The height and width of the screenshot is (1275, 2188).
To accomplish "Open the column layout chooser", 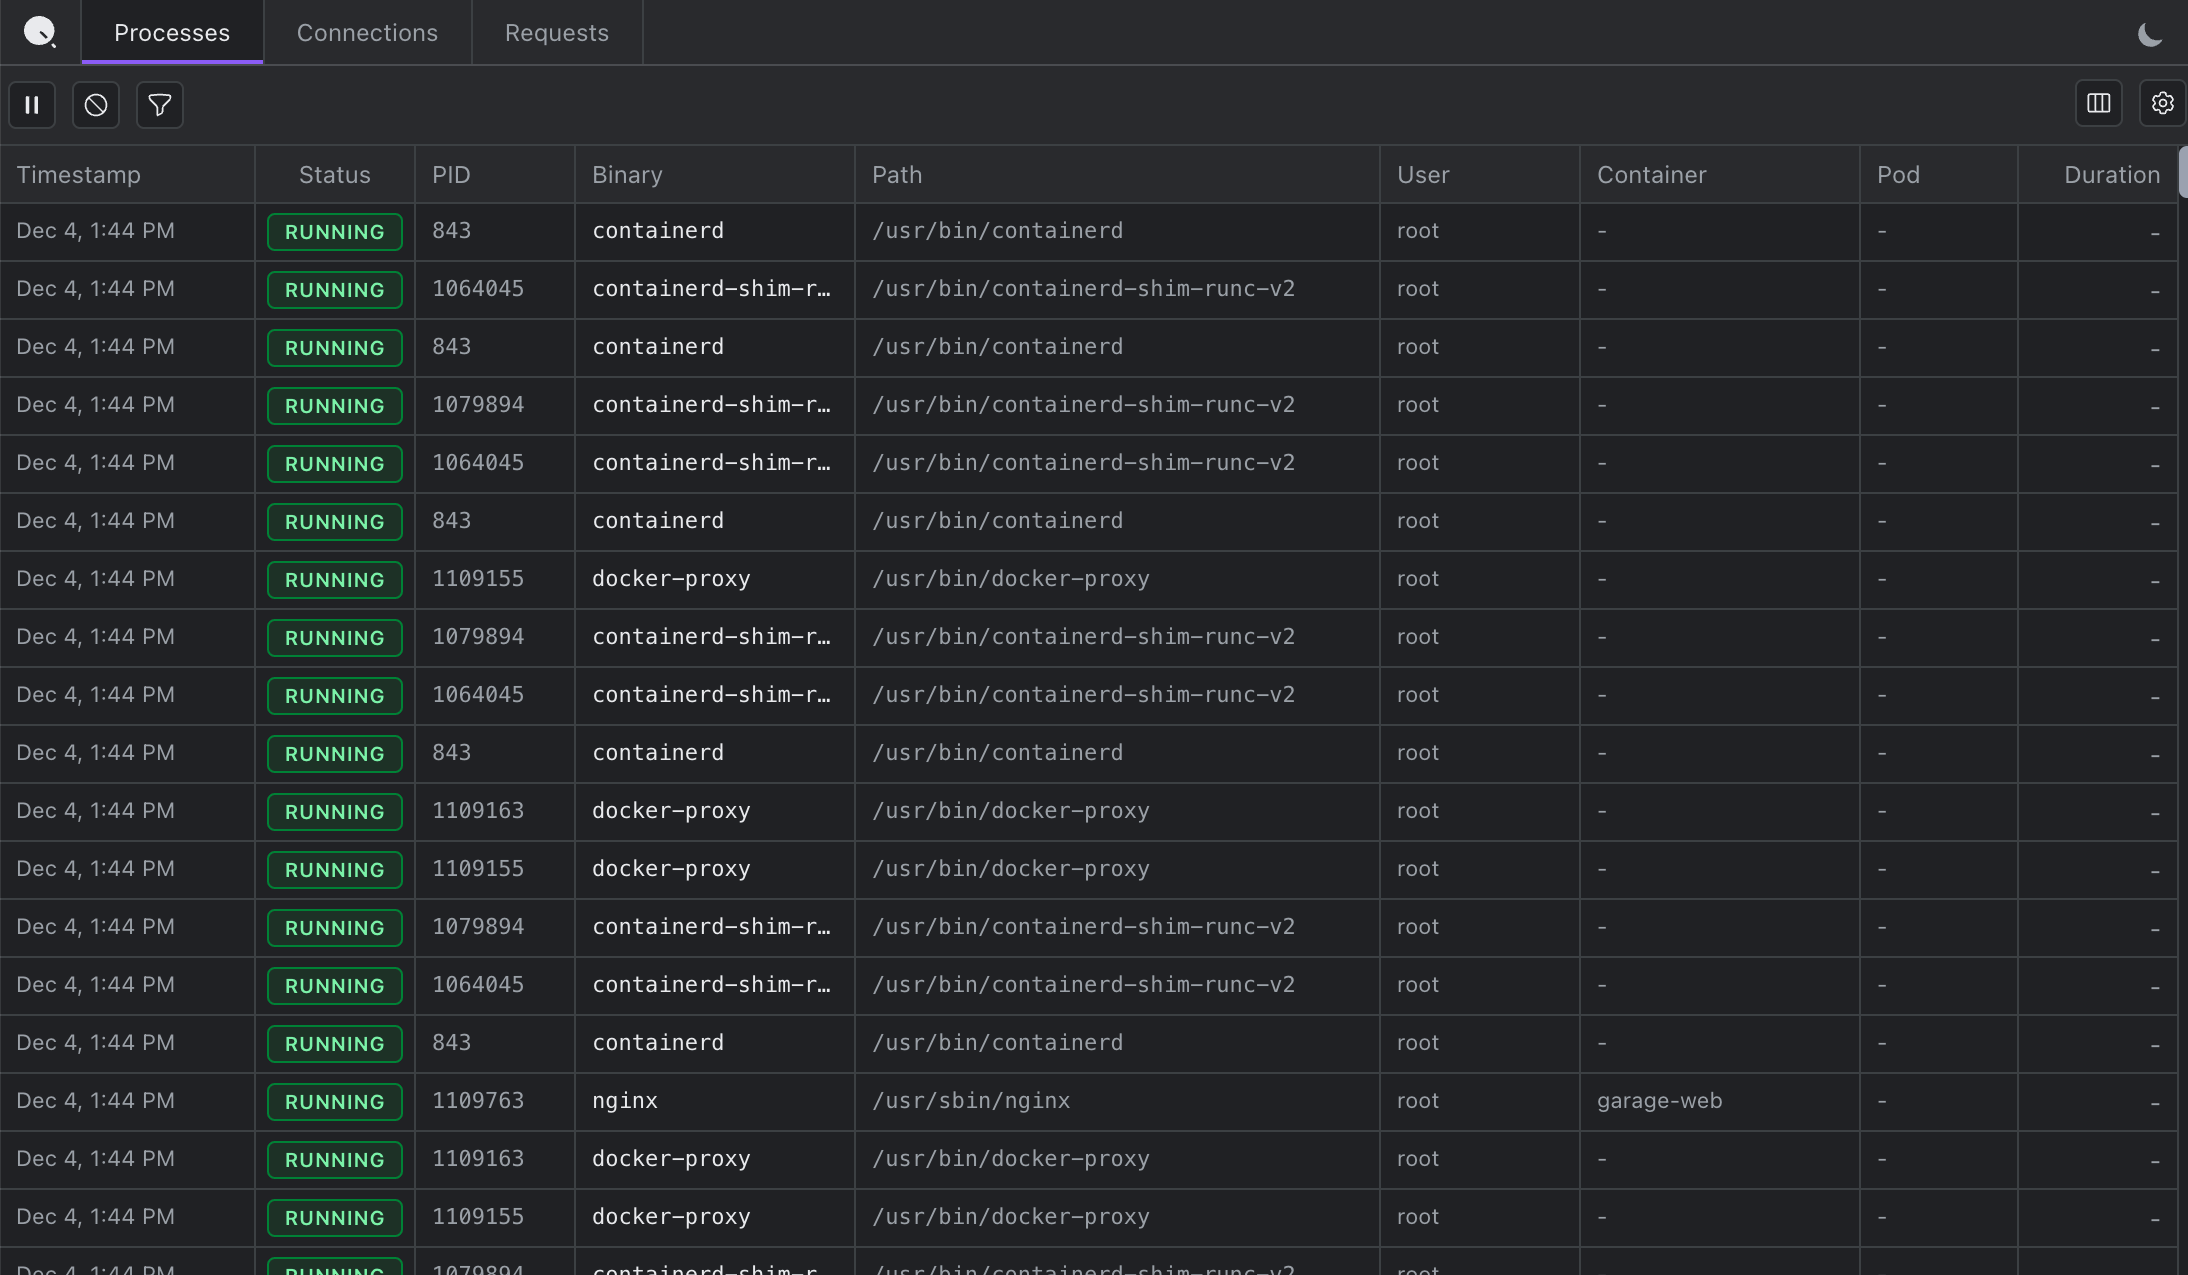I will pos(2098,103).
